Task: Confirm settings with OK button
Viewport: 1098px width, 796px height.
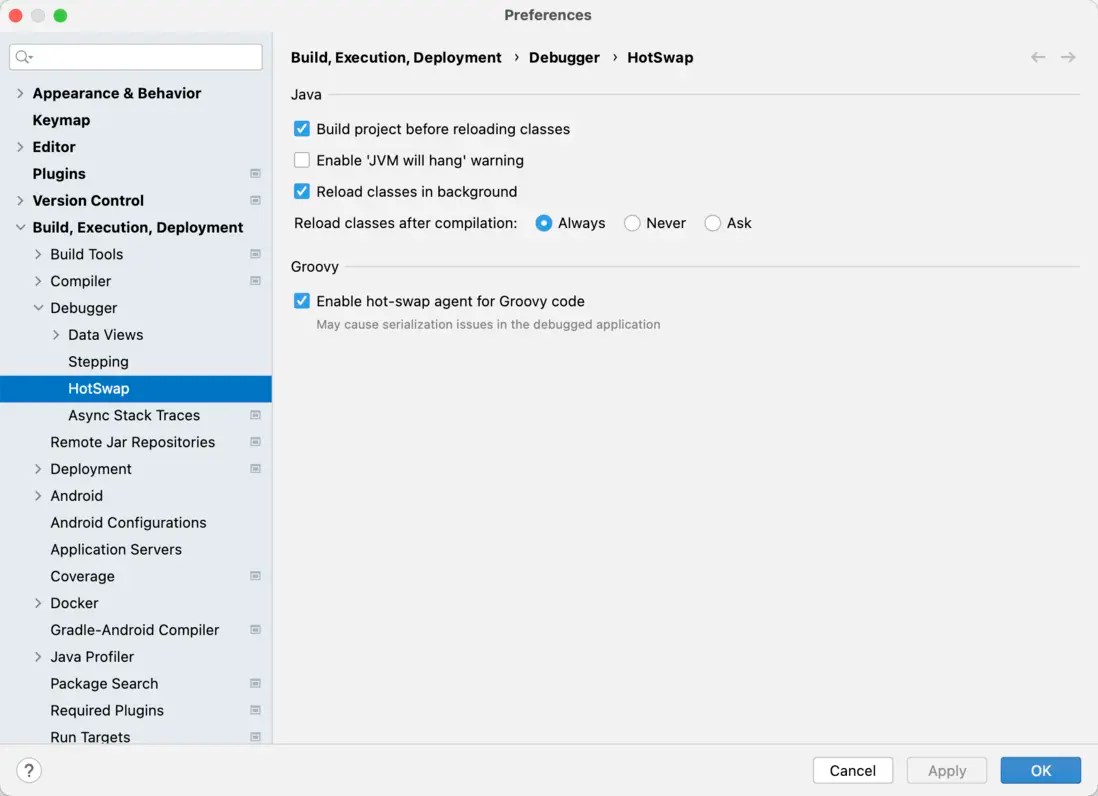Action: (x=1041, y=771)
